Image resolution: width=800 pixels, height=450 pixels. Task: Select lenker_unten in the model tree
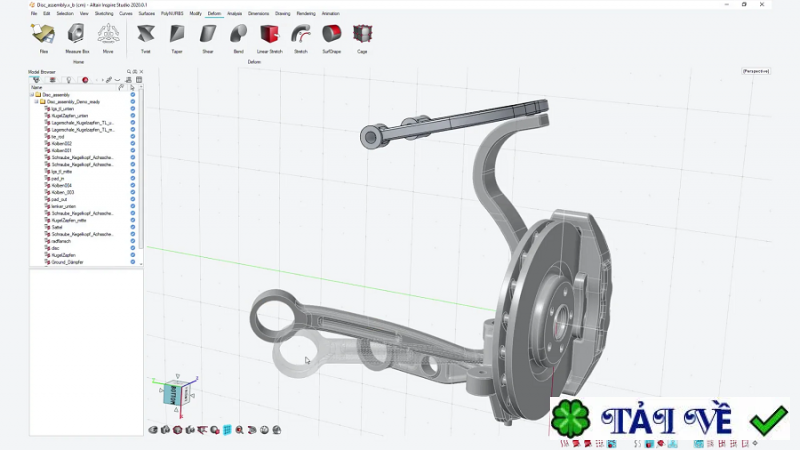coord(63,207)
